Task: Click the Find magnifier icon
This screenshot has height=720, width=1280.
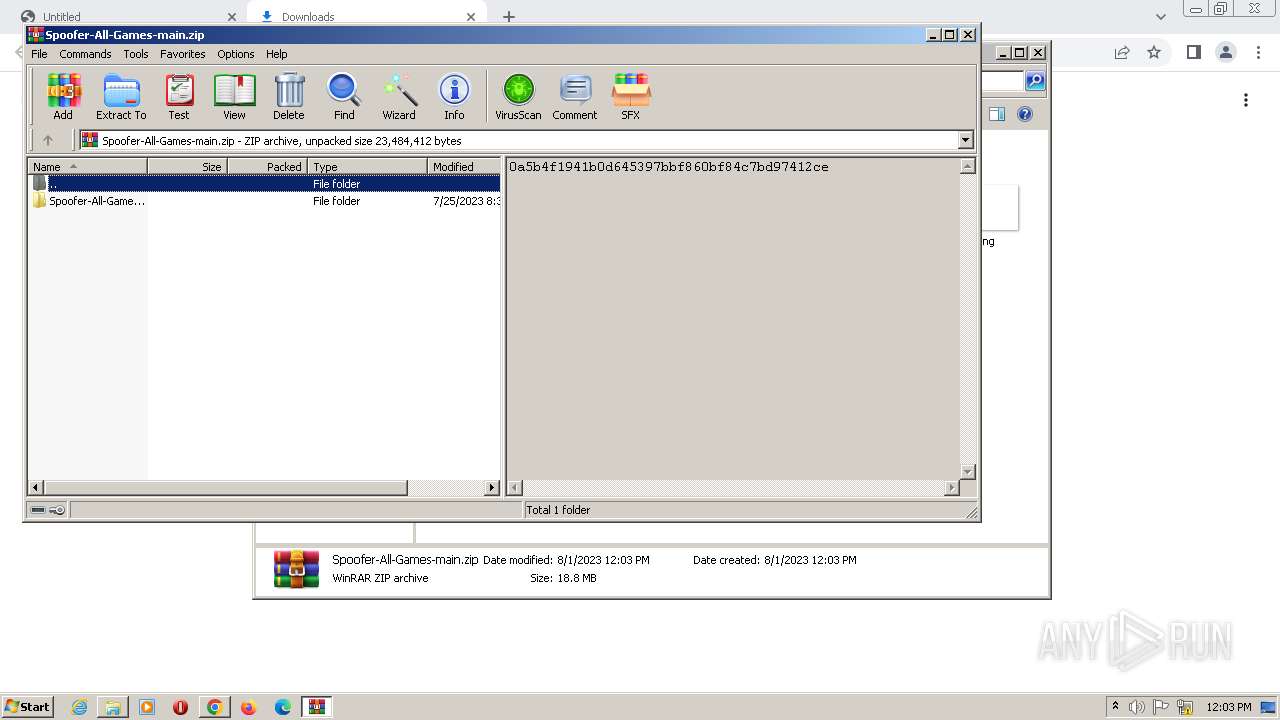Action: pos(344,97)
